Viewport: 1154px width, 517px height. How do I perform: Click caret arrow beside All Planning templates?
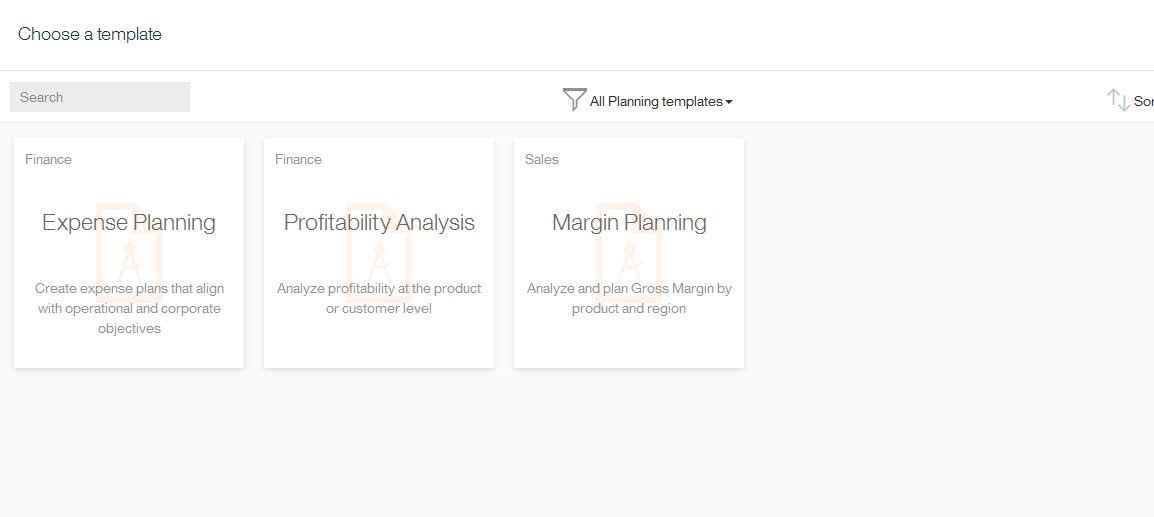point(729,102)
